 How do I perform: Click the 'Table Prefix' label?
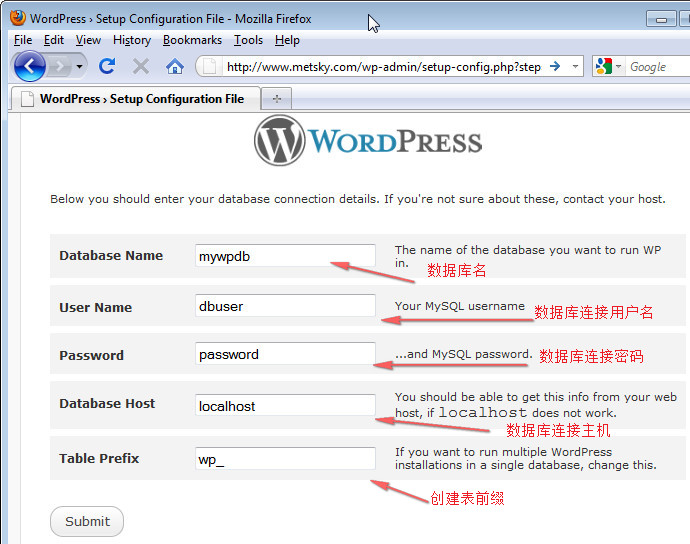coord(99,458)
